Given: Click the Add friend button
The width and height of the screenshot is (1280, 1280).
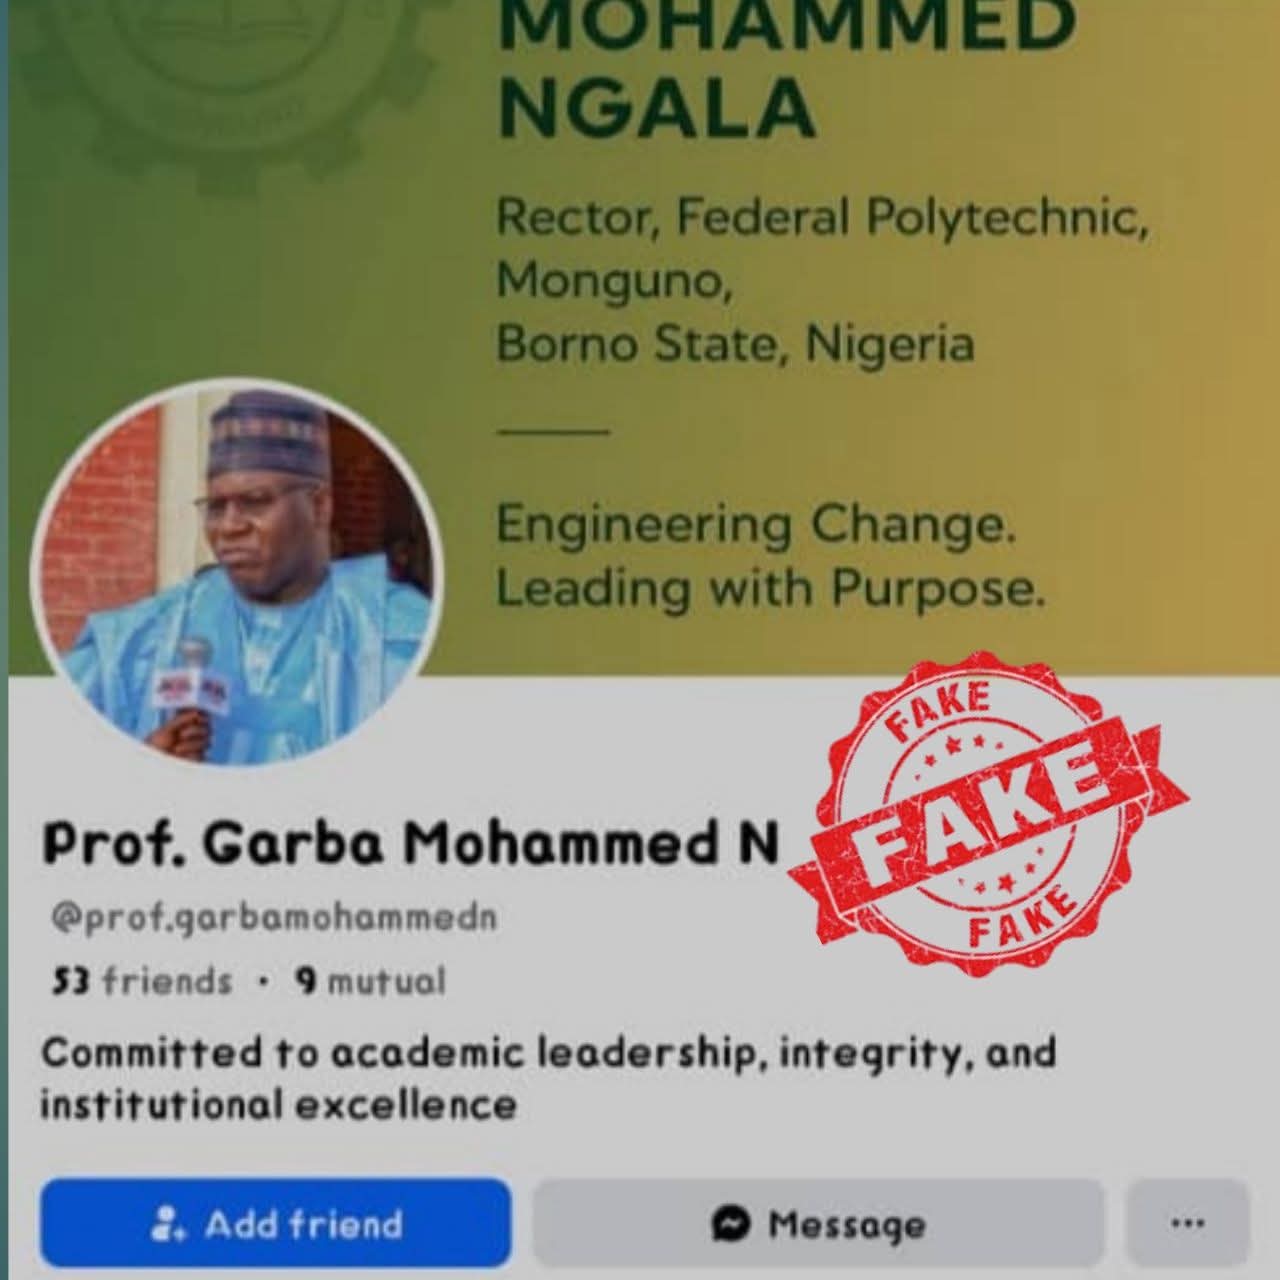Looking at the screenshot, I should pyautogui.click(x=276, y=1223).
